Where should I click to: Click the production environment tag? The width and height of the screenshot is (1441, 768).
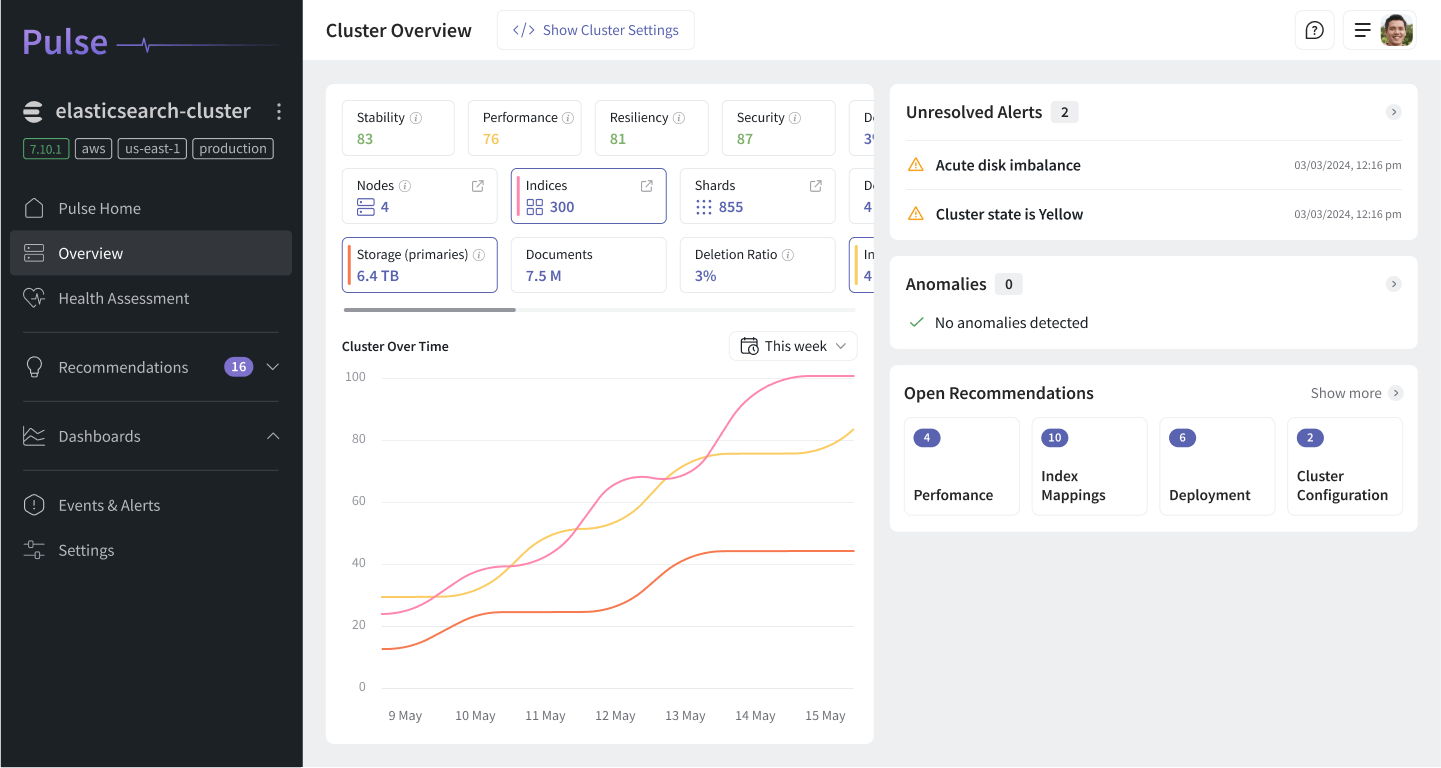233,149
